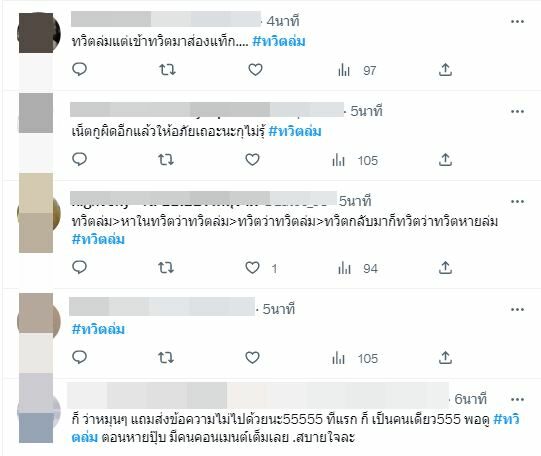This screenshot has height=456, width=541.
Task: Retweet the tweet with 97 views
Action: 167,70
